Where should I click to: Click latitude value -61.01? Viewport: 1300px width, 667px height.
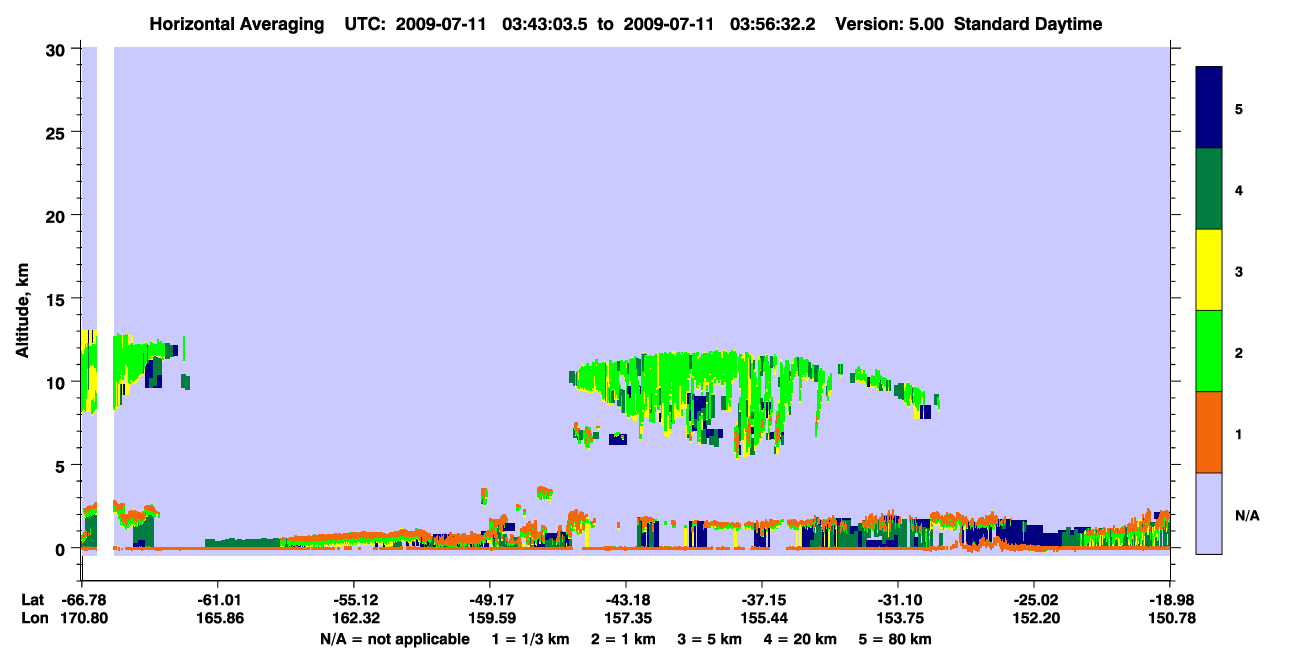218,599
